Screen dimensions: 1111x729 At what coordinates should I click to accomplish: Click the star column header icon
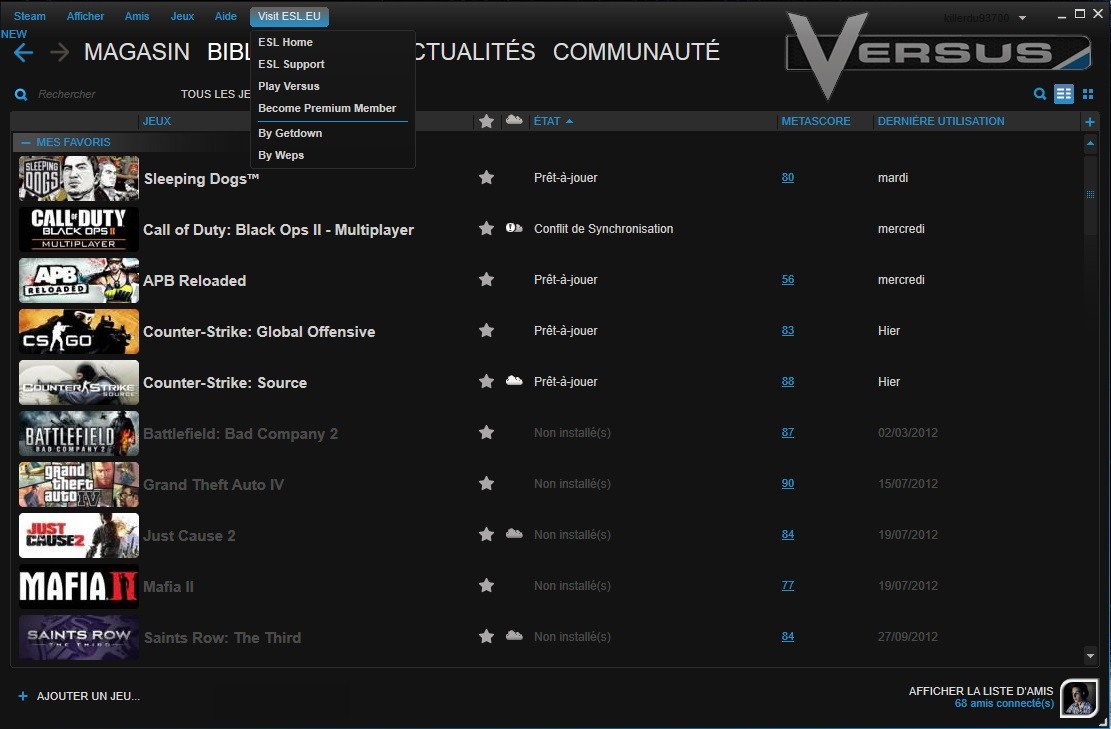click(x=486, y=121)
